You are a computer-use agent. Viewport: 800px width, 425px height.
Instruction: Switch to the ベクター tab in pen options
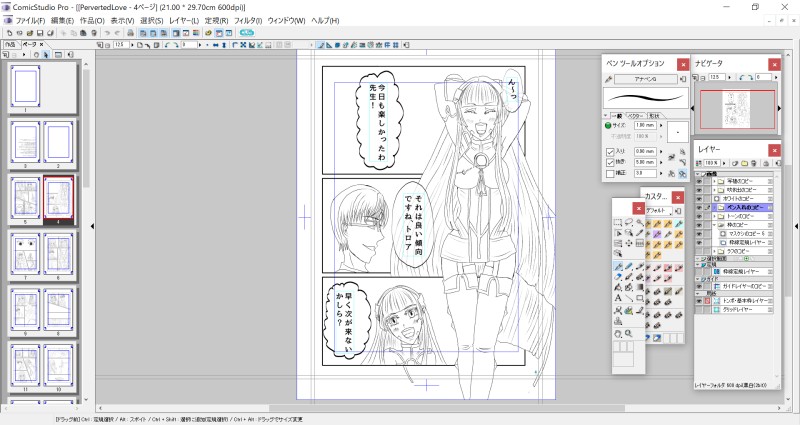pyautogui.click(x=636, y=116)
